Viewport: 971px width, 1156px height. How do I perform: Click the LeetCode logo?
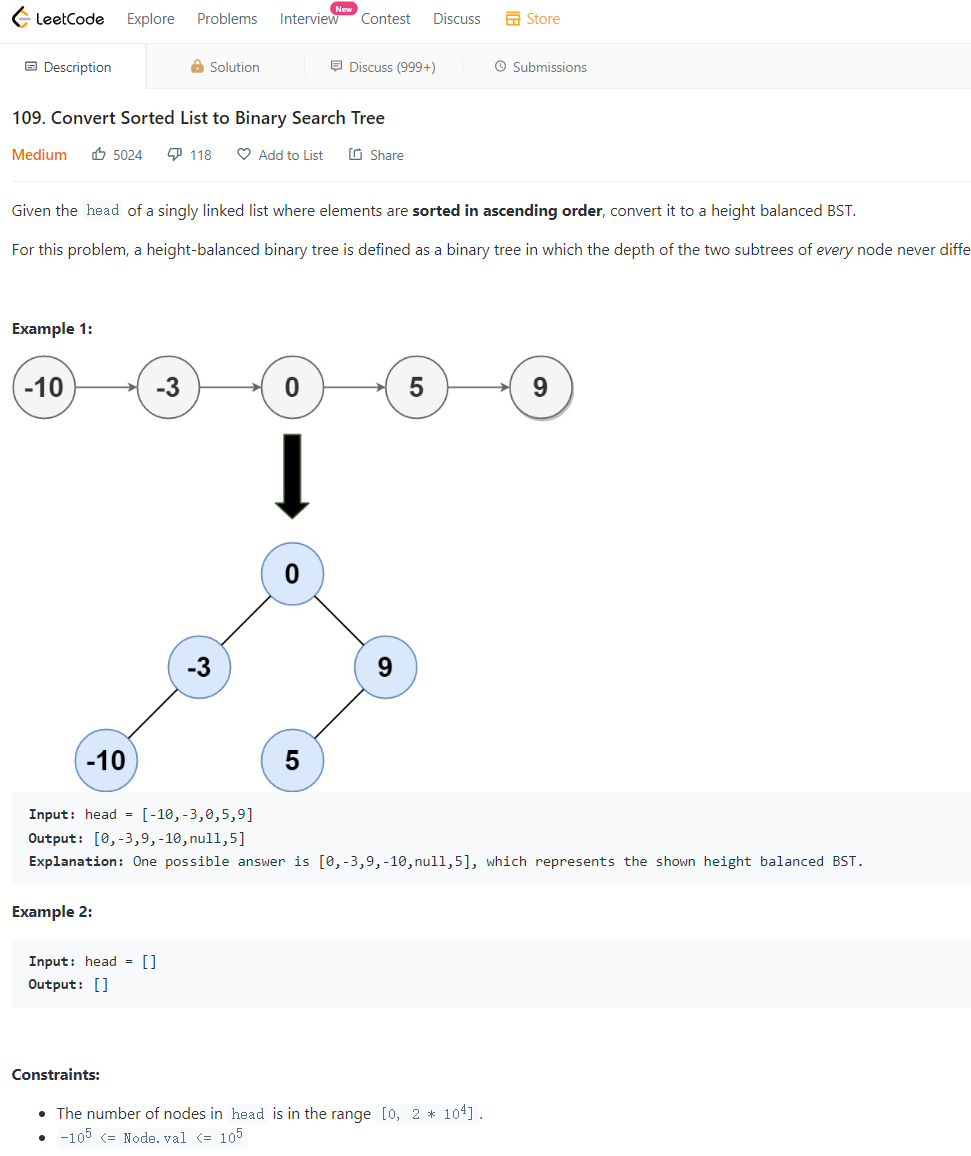pos(57,18)
